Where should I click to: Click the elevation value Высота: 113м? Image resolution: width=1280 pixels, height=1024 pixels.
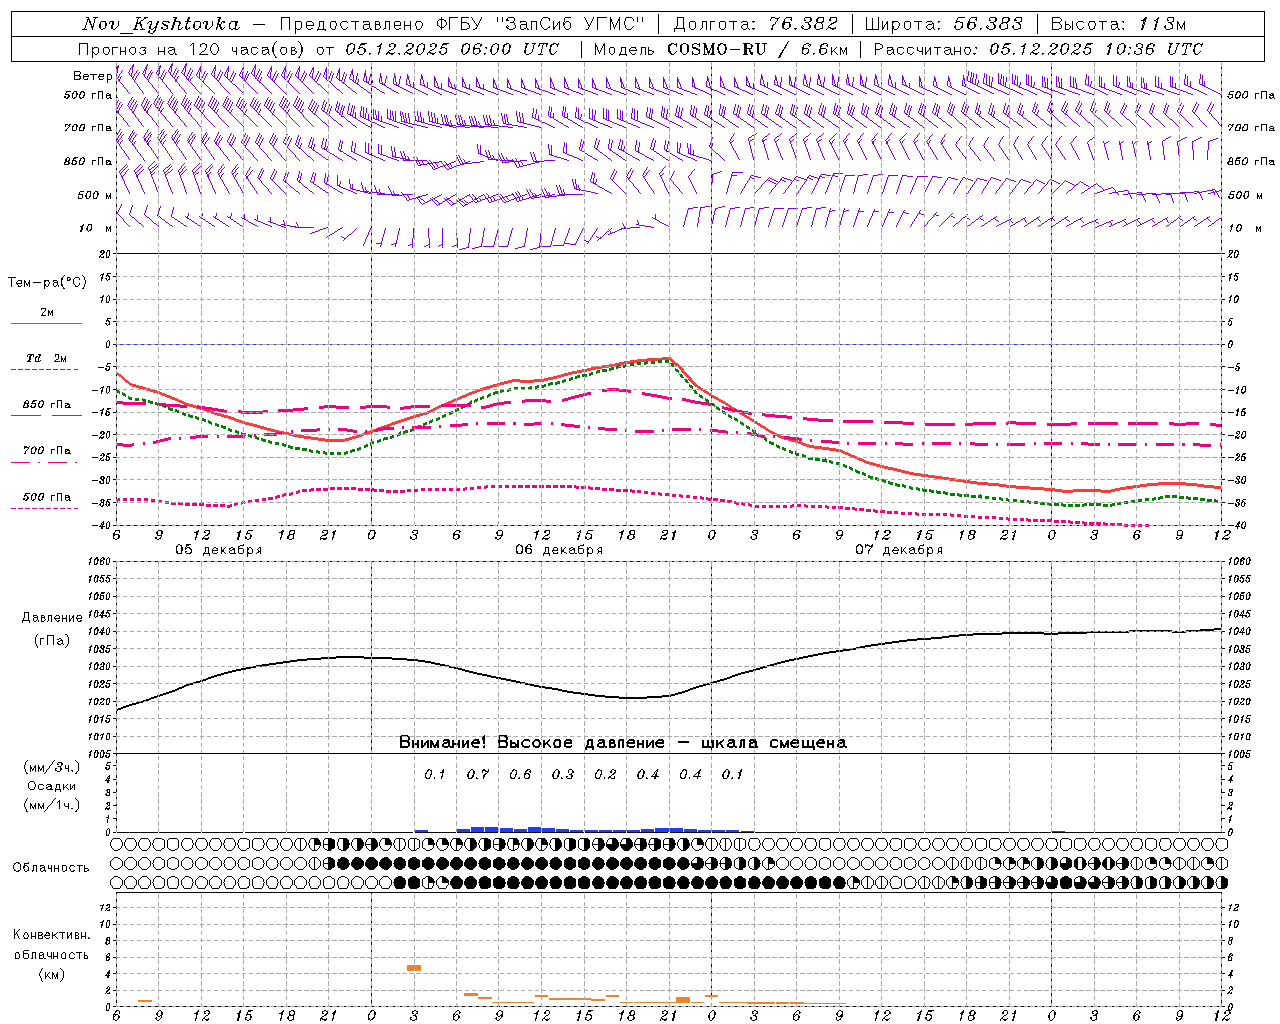point(1118,24)
